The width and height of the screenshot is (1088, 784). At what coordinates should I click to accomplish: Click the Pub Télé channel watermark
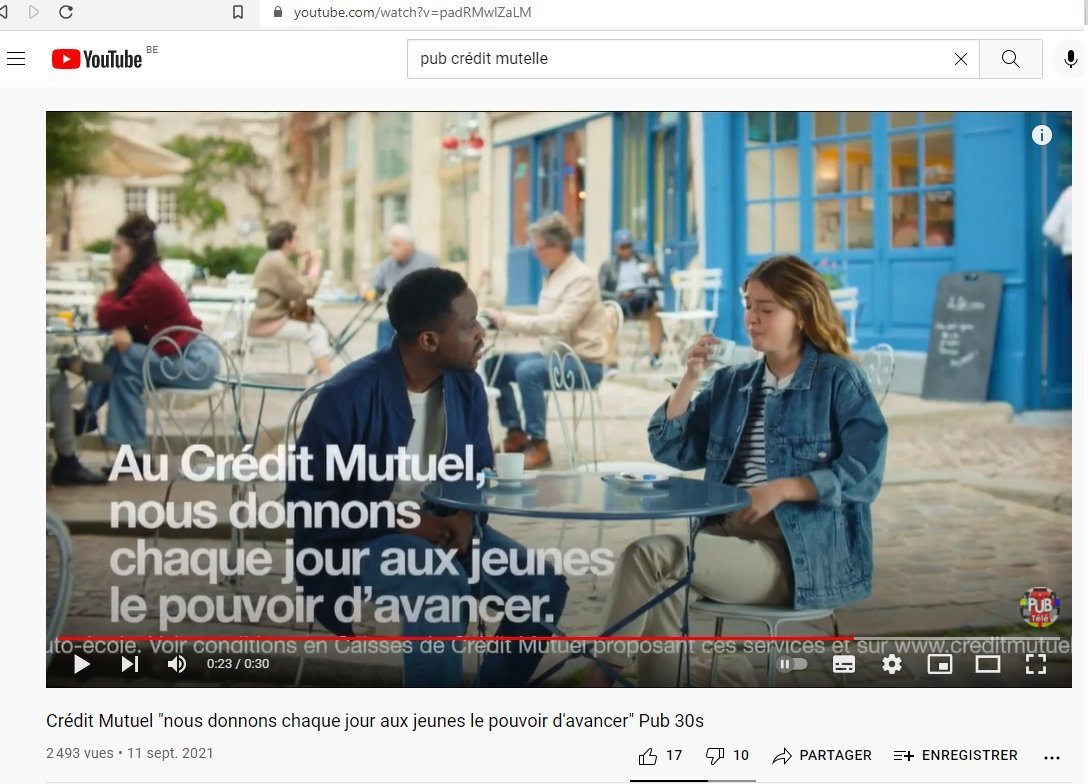[x=1039, y=607]
